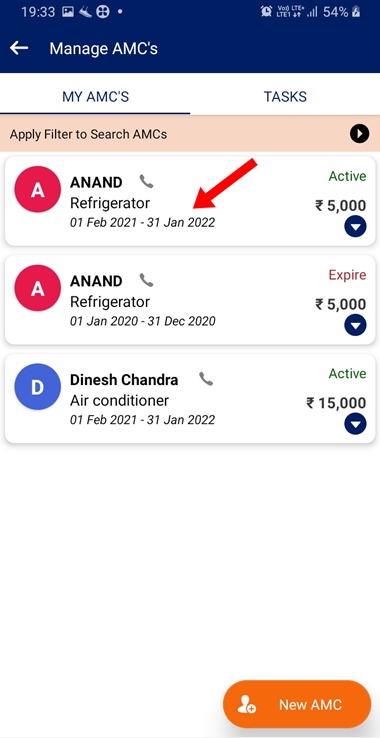Tap the blue D avatar for Dinesh Chandra
Viewport: 380px width, 738px height.
[38, 386]
